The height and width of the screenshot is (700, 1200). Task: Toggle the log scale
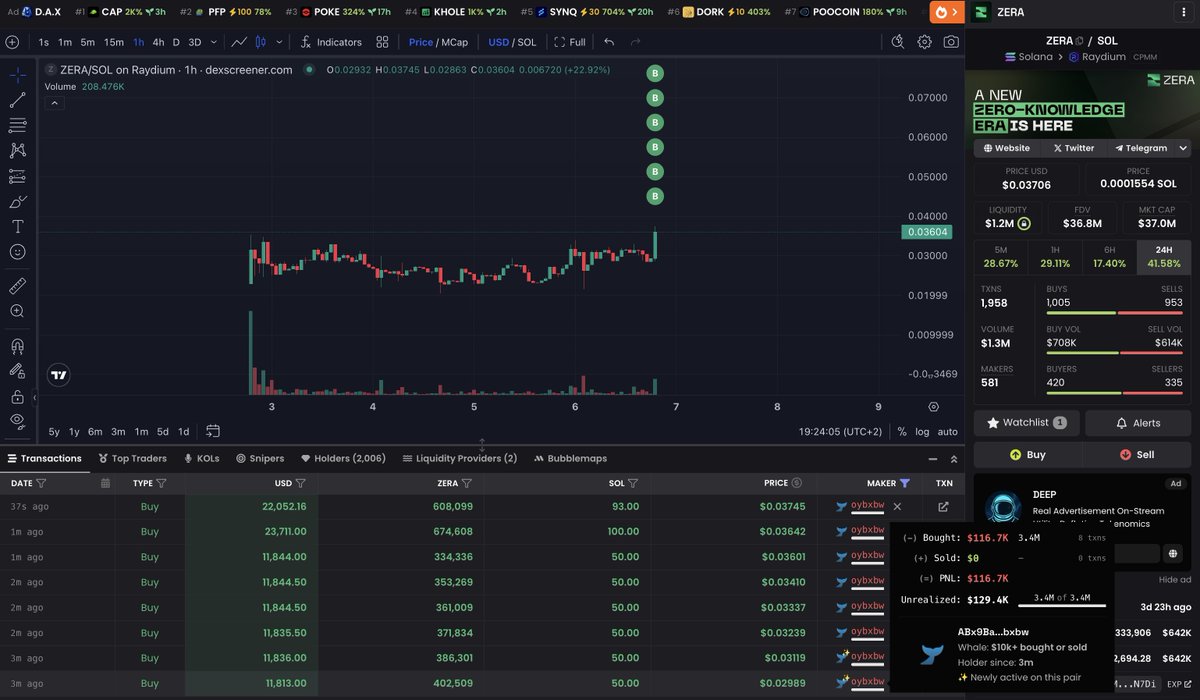pyautogui.click(x=922, y=432)
